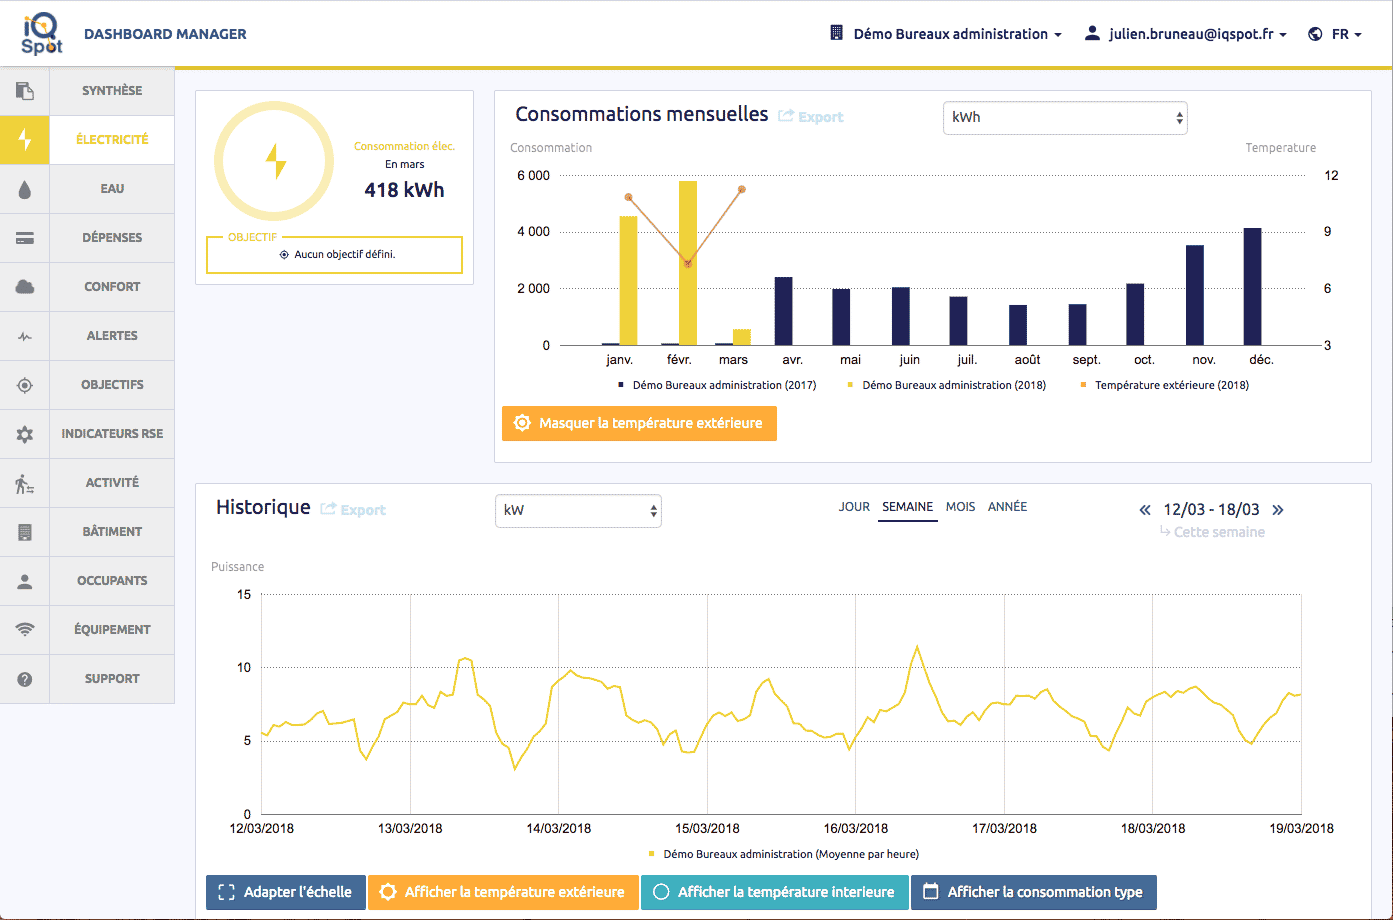Toggle Afficher la température extérieure
Image resolution: width=1393 pixels, height=920 pixels.
click(503, 892)
